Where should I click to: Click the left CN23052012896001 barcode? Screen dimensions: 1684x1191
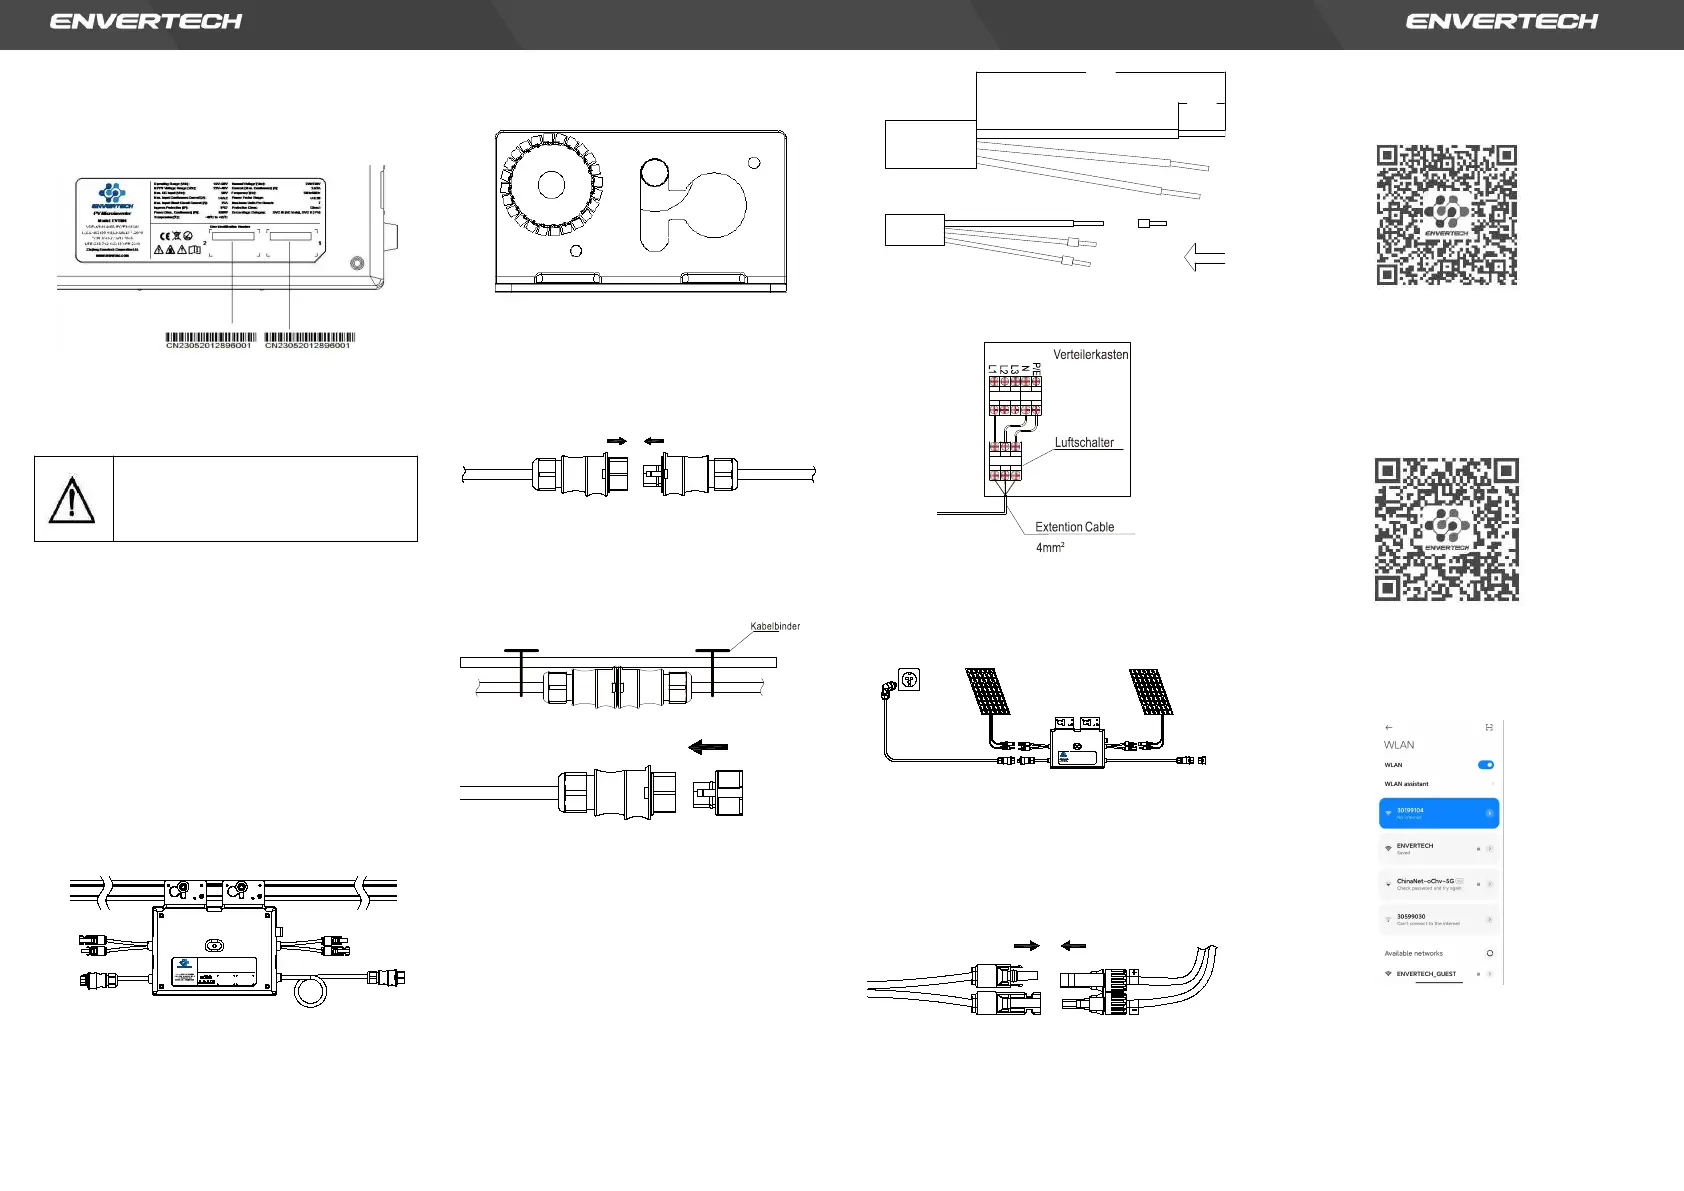click(x=209, y=340)
